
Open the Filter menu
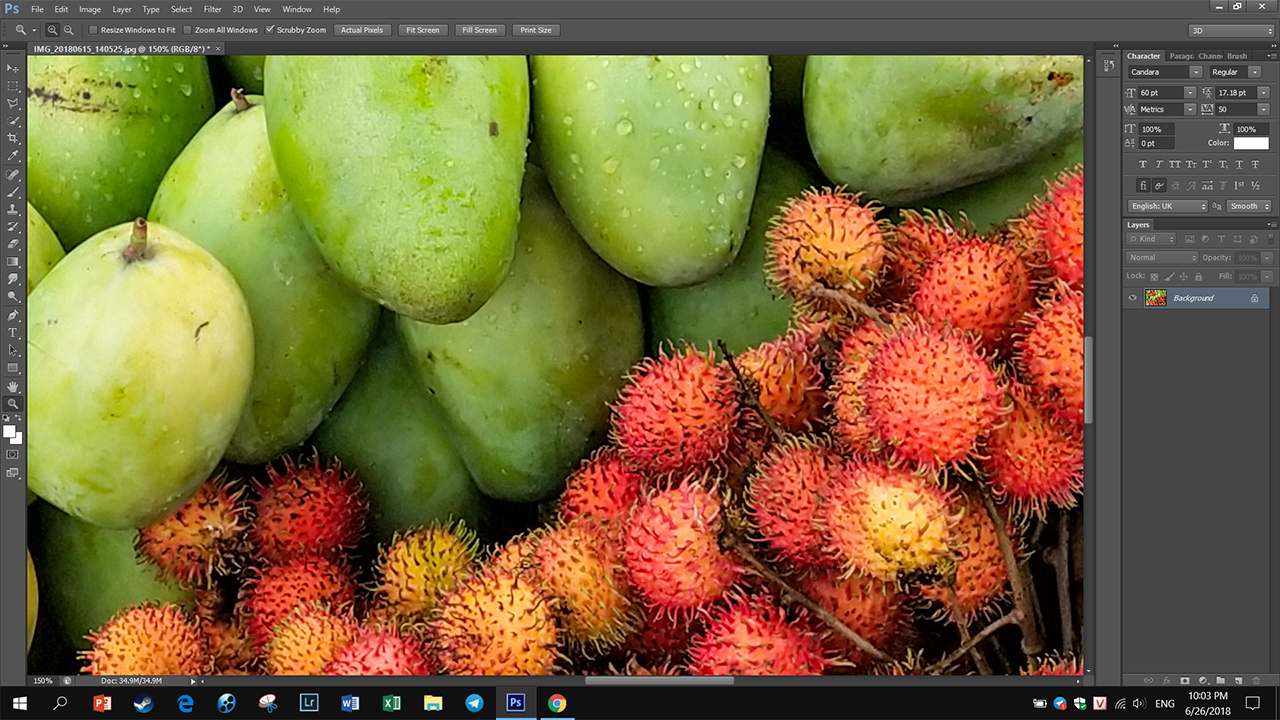[212, 9]
